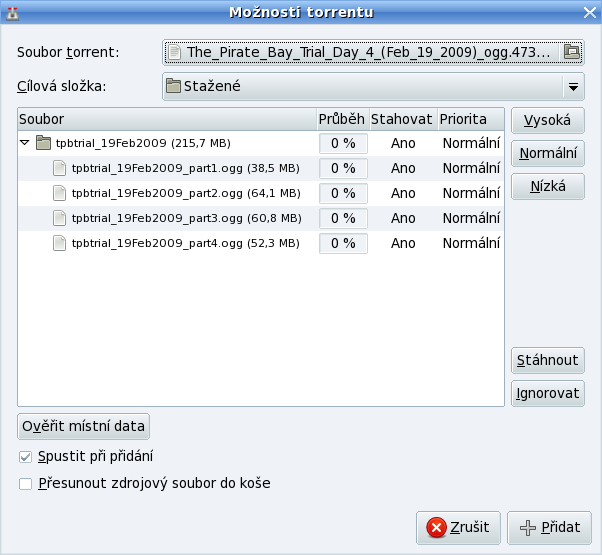
Task: Click the browse folder icon in torrent file field
Action: coord(571,52)
